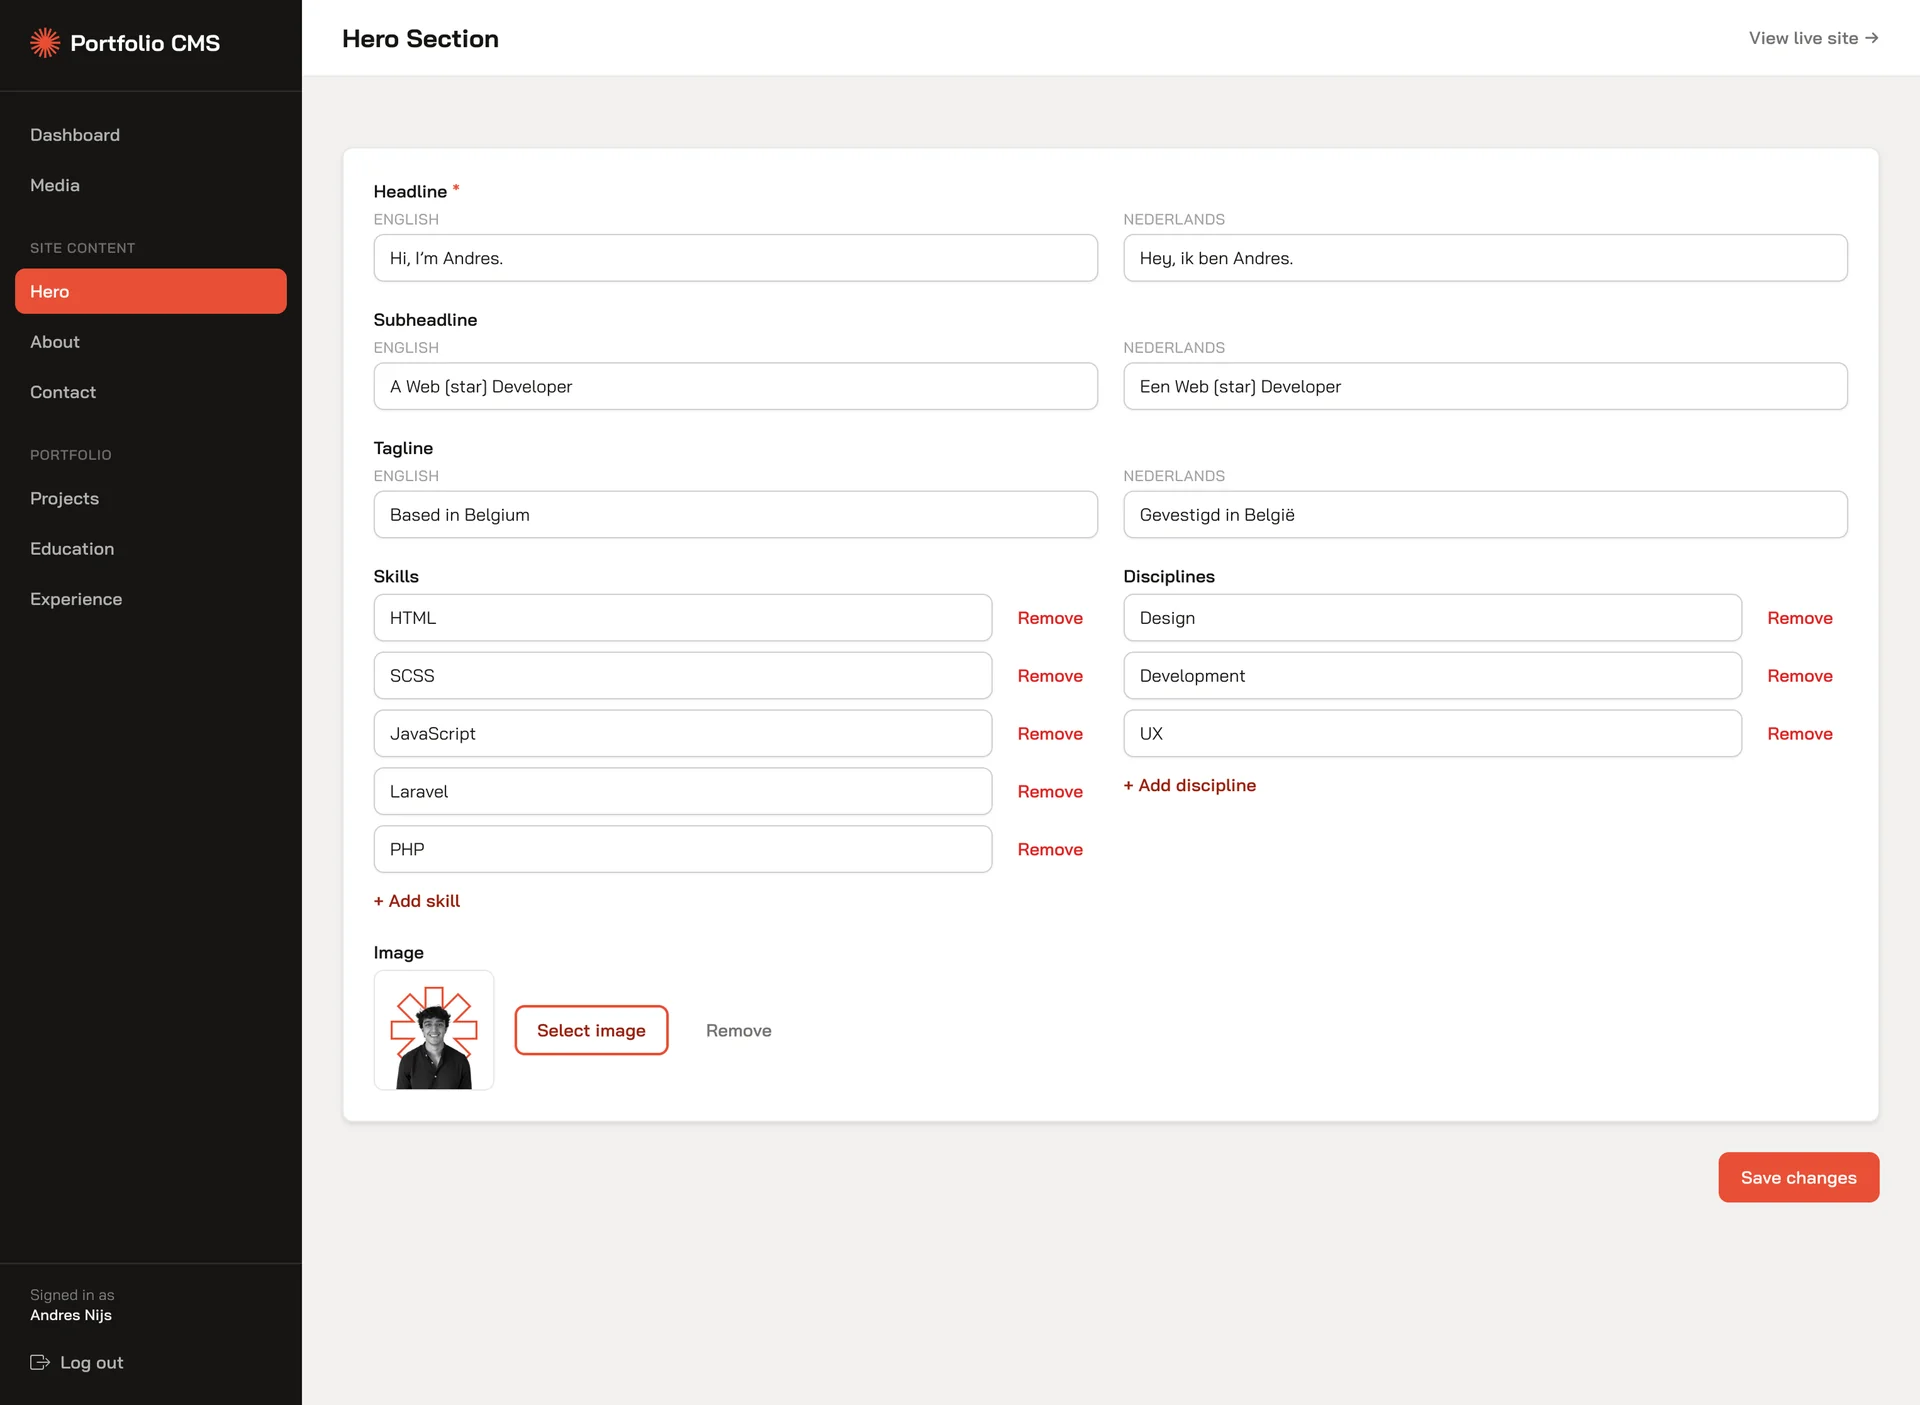
Task: Edit the Development discipline field
Action: pos(1432,676)
